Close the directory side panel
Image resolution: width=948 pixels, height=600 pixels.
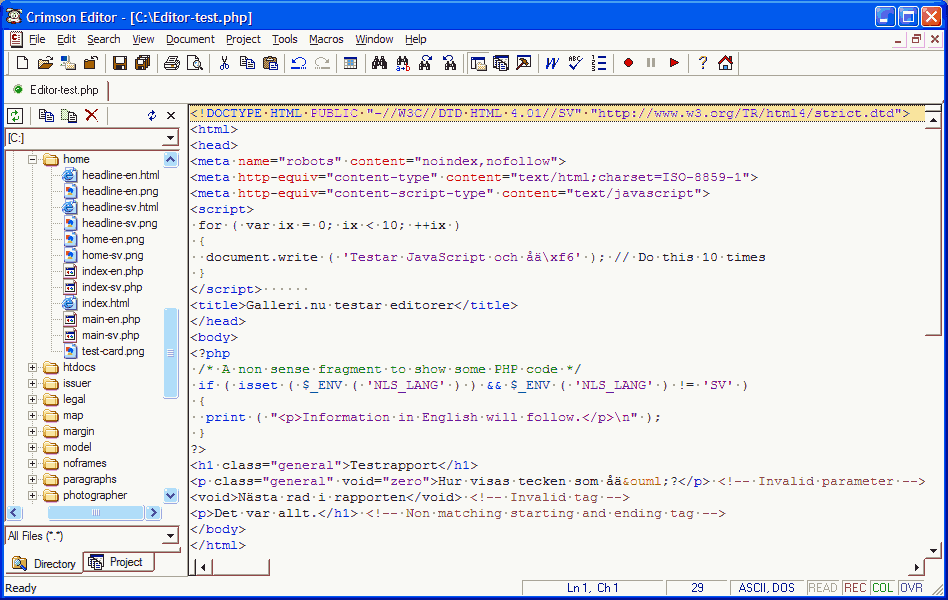tap(171, 116)
